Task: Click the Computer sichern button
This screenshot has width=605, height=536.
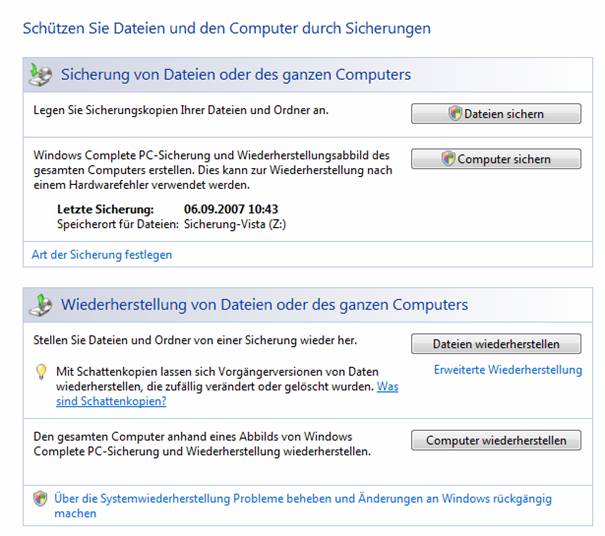Action: point(496,159)
